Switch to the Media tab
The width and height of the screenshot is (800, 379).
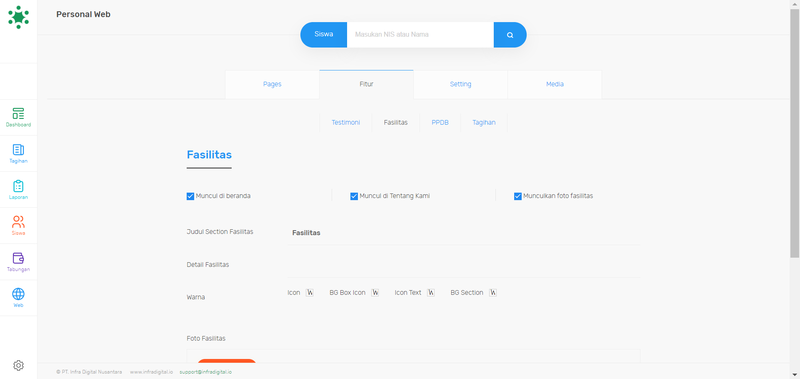(x=555, y=84)
